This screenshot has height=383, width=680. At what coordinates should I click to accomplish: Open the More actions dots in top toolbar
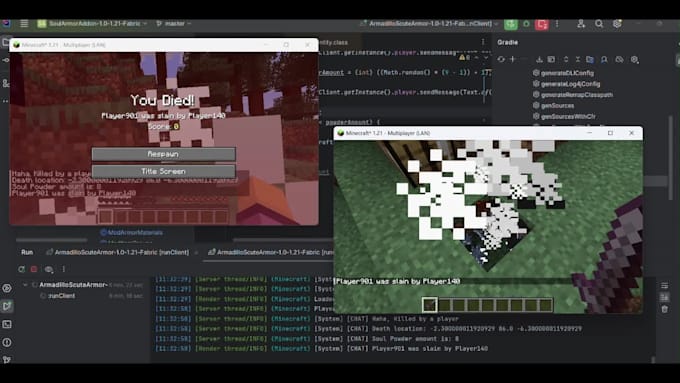coord(557,24)
